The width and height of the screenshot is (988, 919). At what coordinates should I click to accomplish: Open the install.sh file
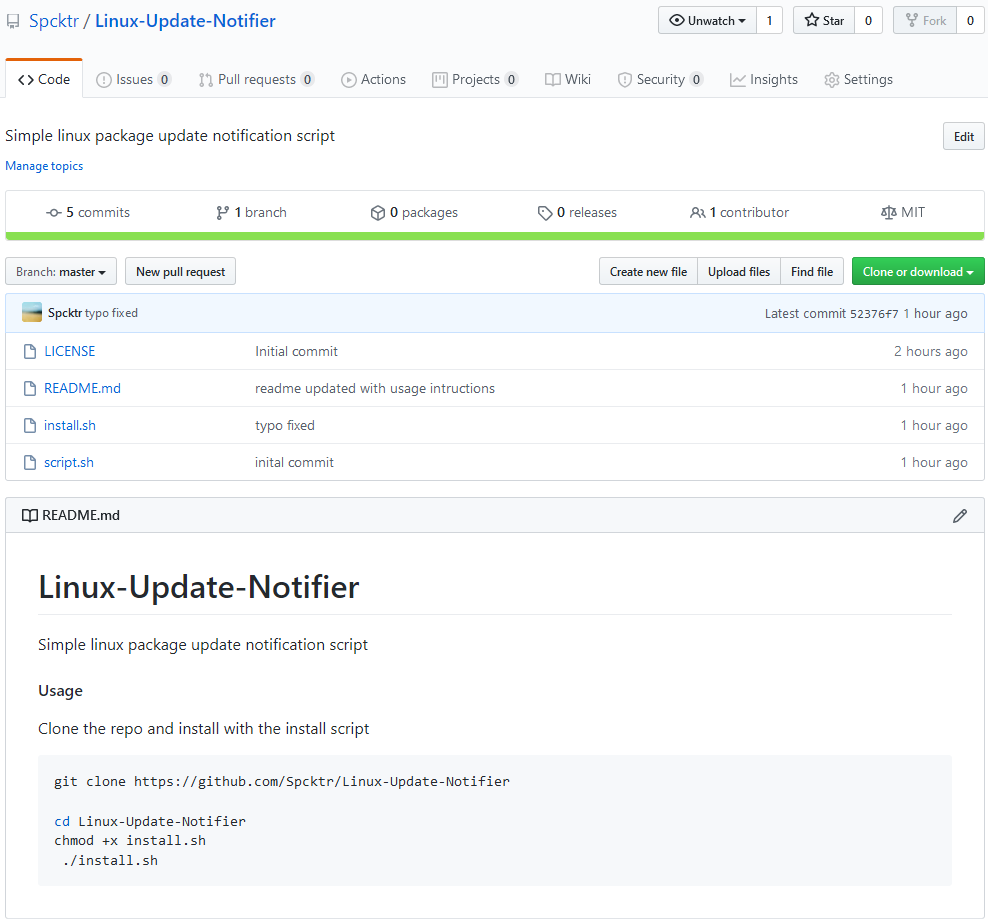70,425
